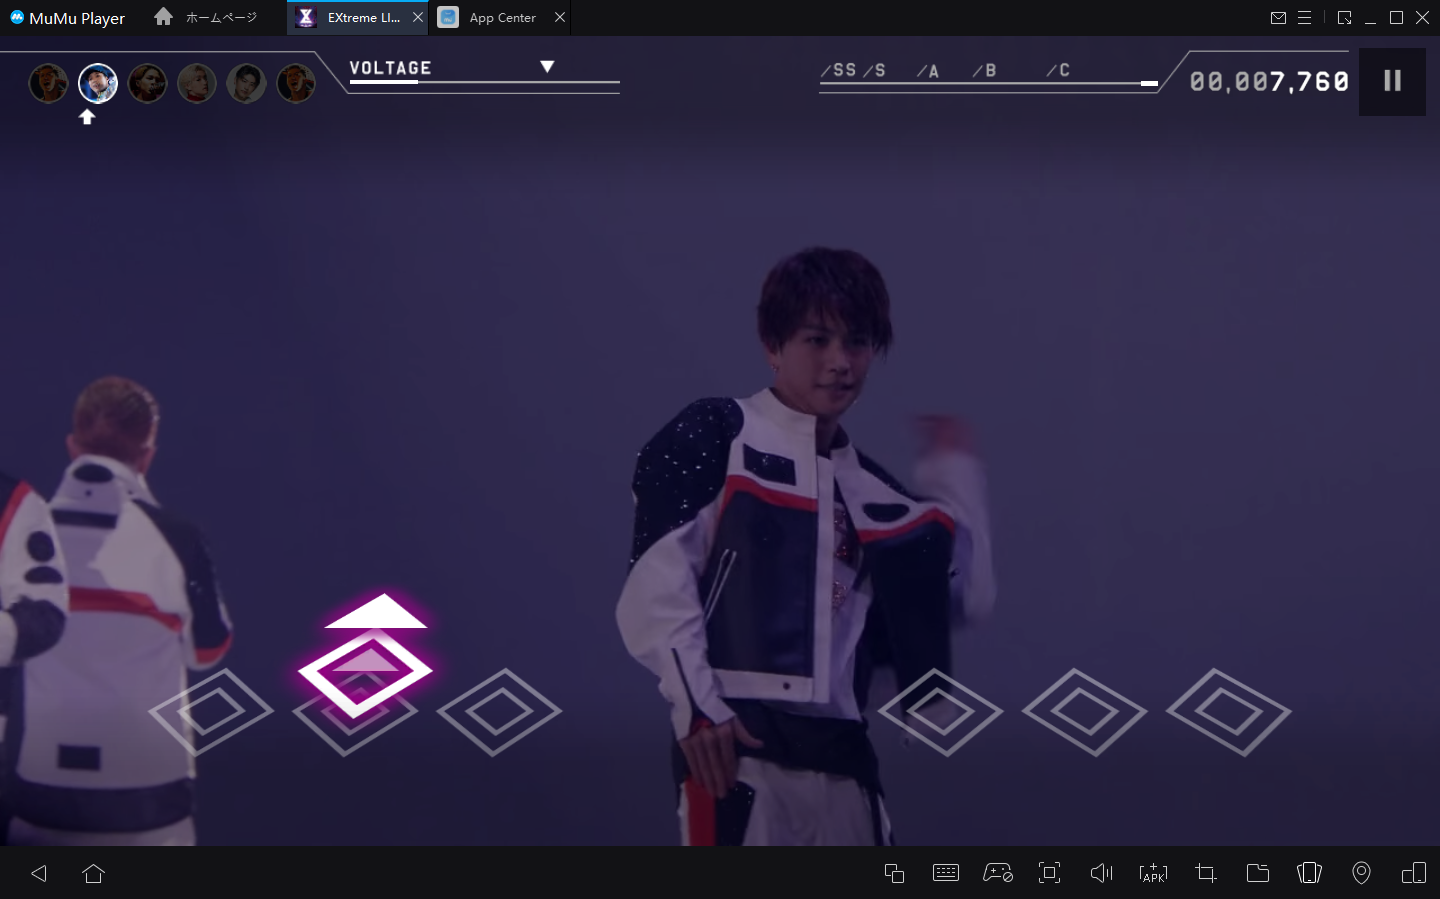1440x899 pixels.
Task: Click the MuMu Player logo
Action: pos(67,18)
